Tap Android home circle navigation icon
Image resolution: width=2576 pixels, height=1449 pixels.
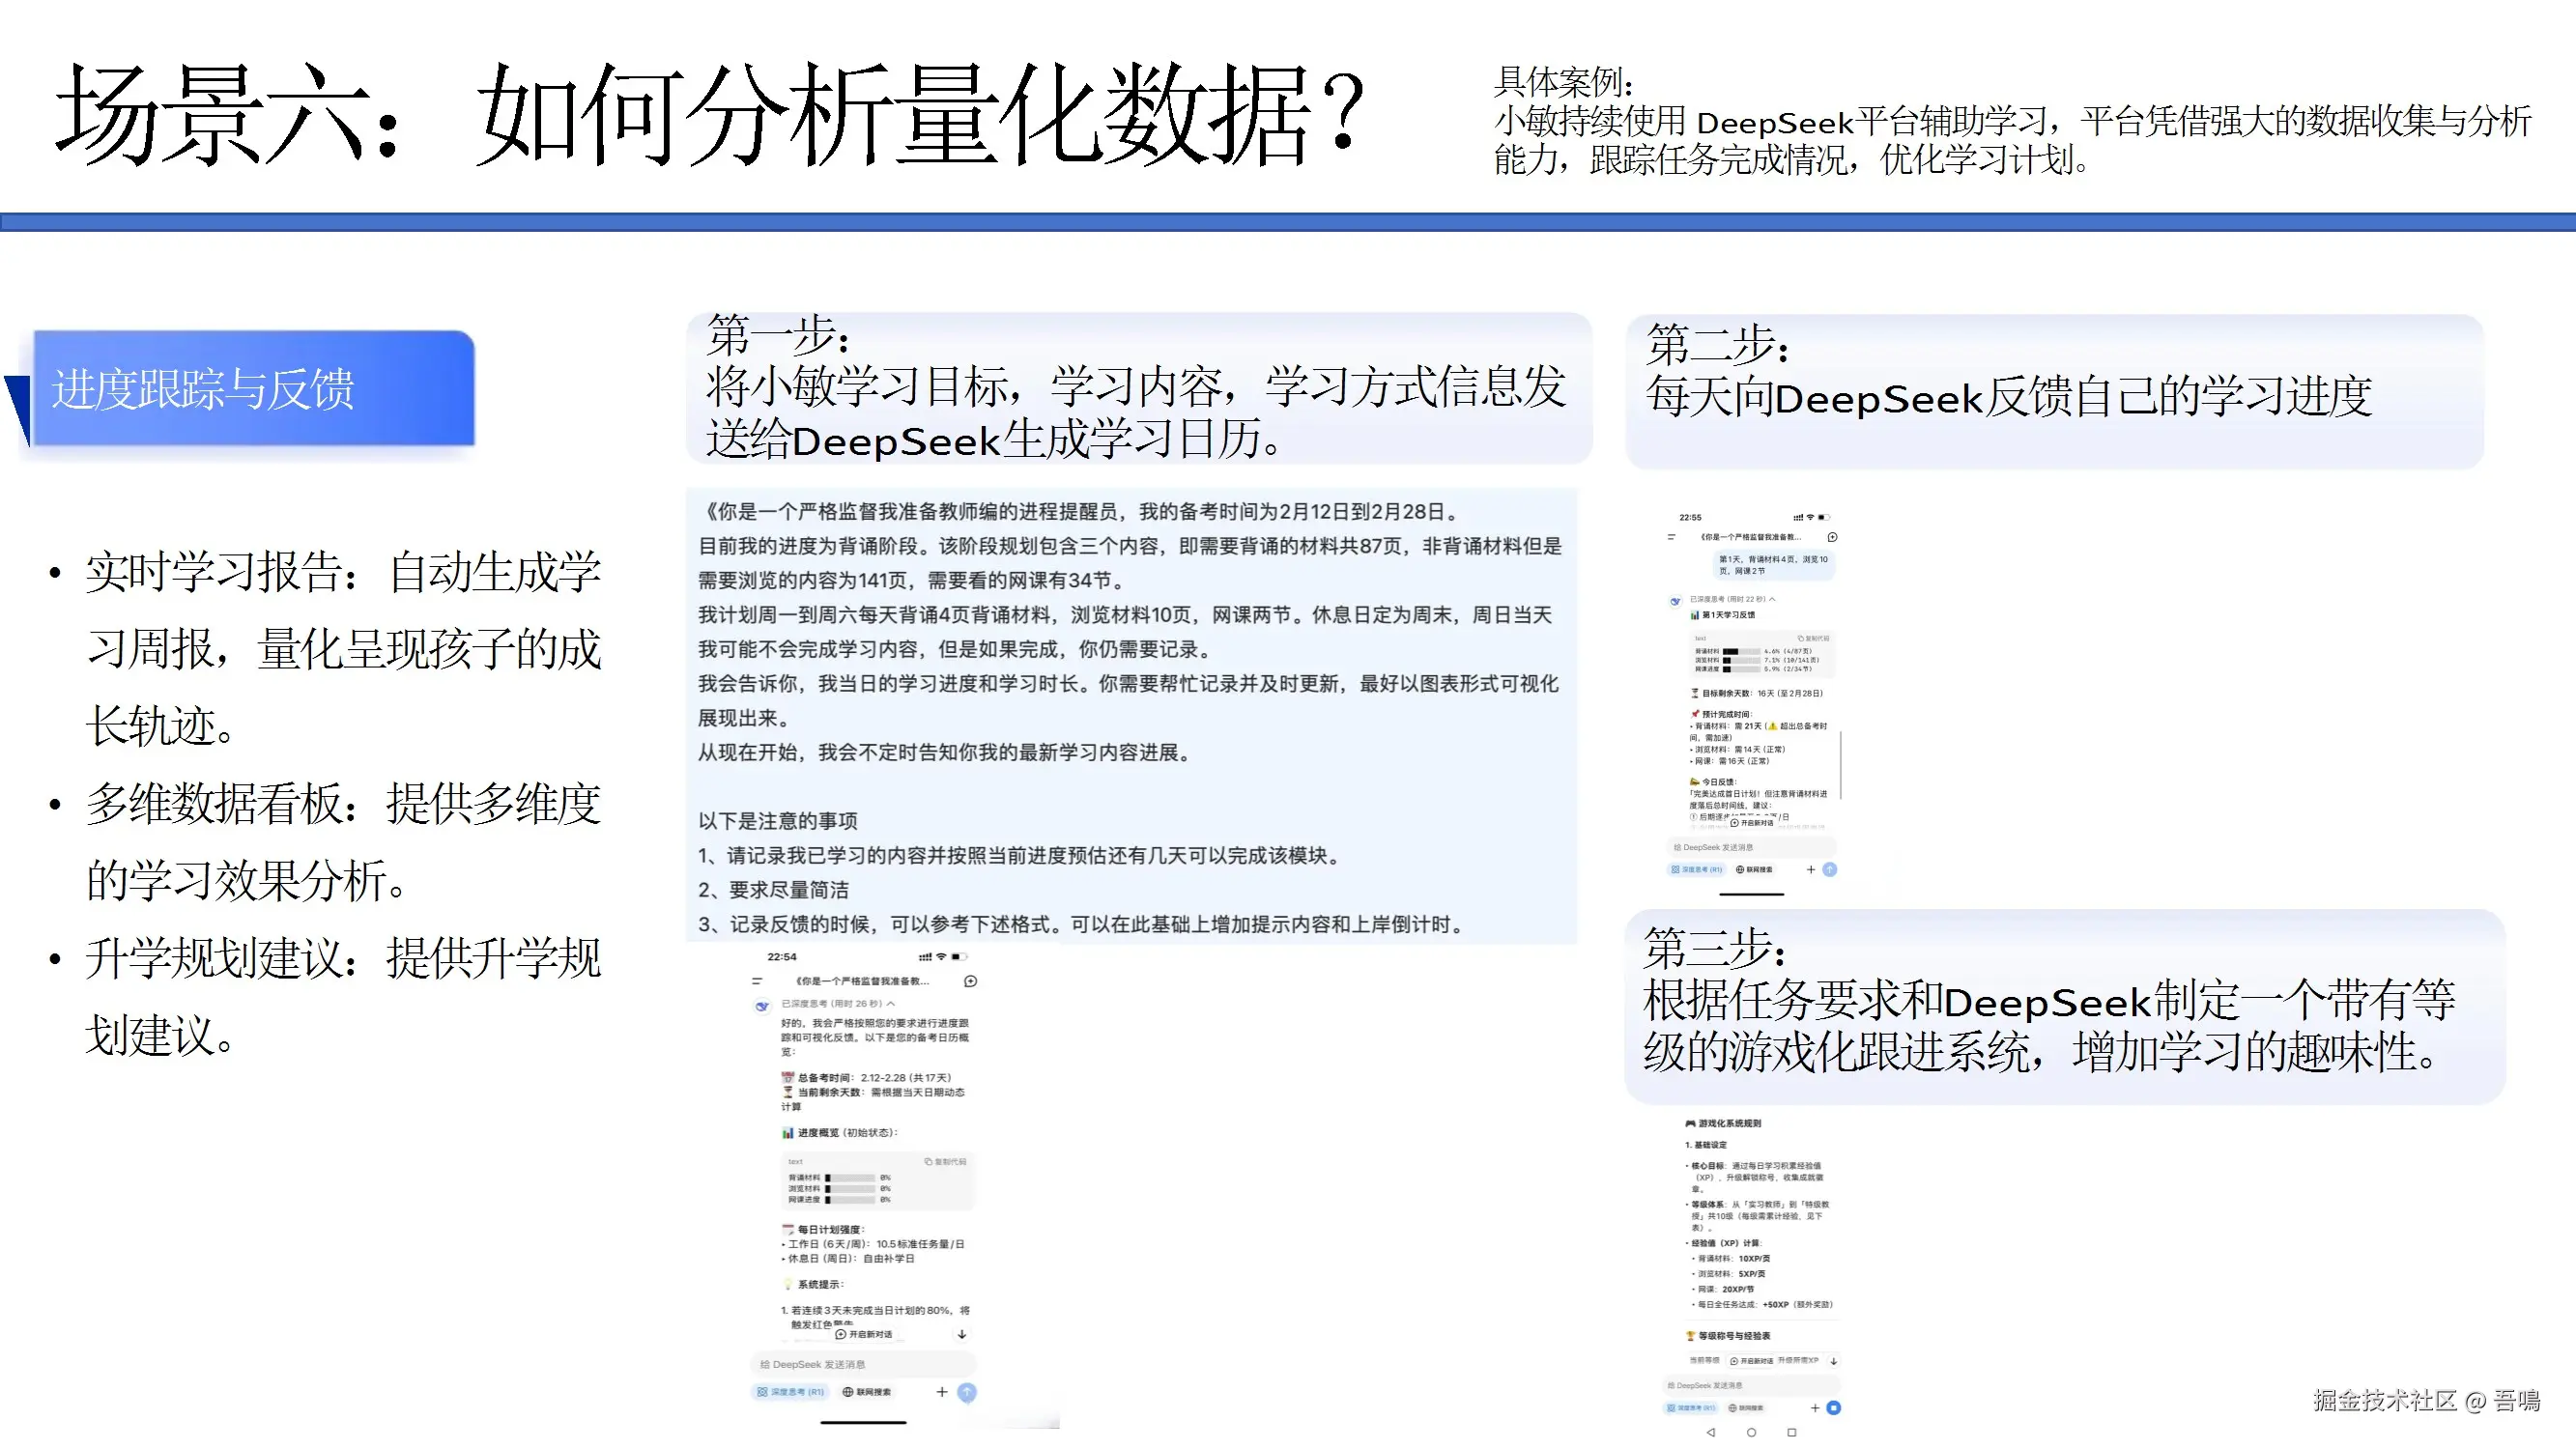pos(1751,1432)
